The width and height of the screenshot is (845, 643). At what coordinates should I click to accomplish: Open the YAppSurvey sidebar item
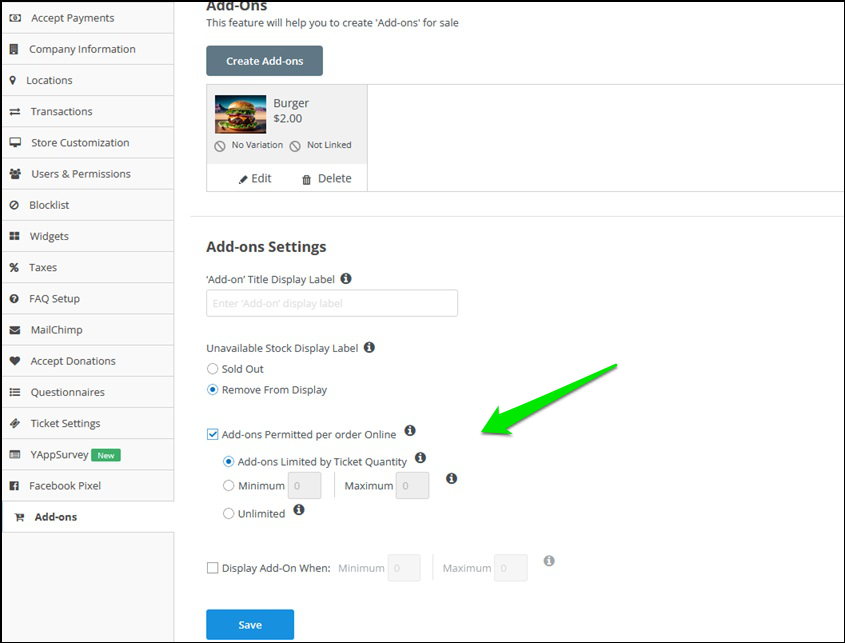point(59,454)
